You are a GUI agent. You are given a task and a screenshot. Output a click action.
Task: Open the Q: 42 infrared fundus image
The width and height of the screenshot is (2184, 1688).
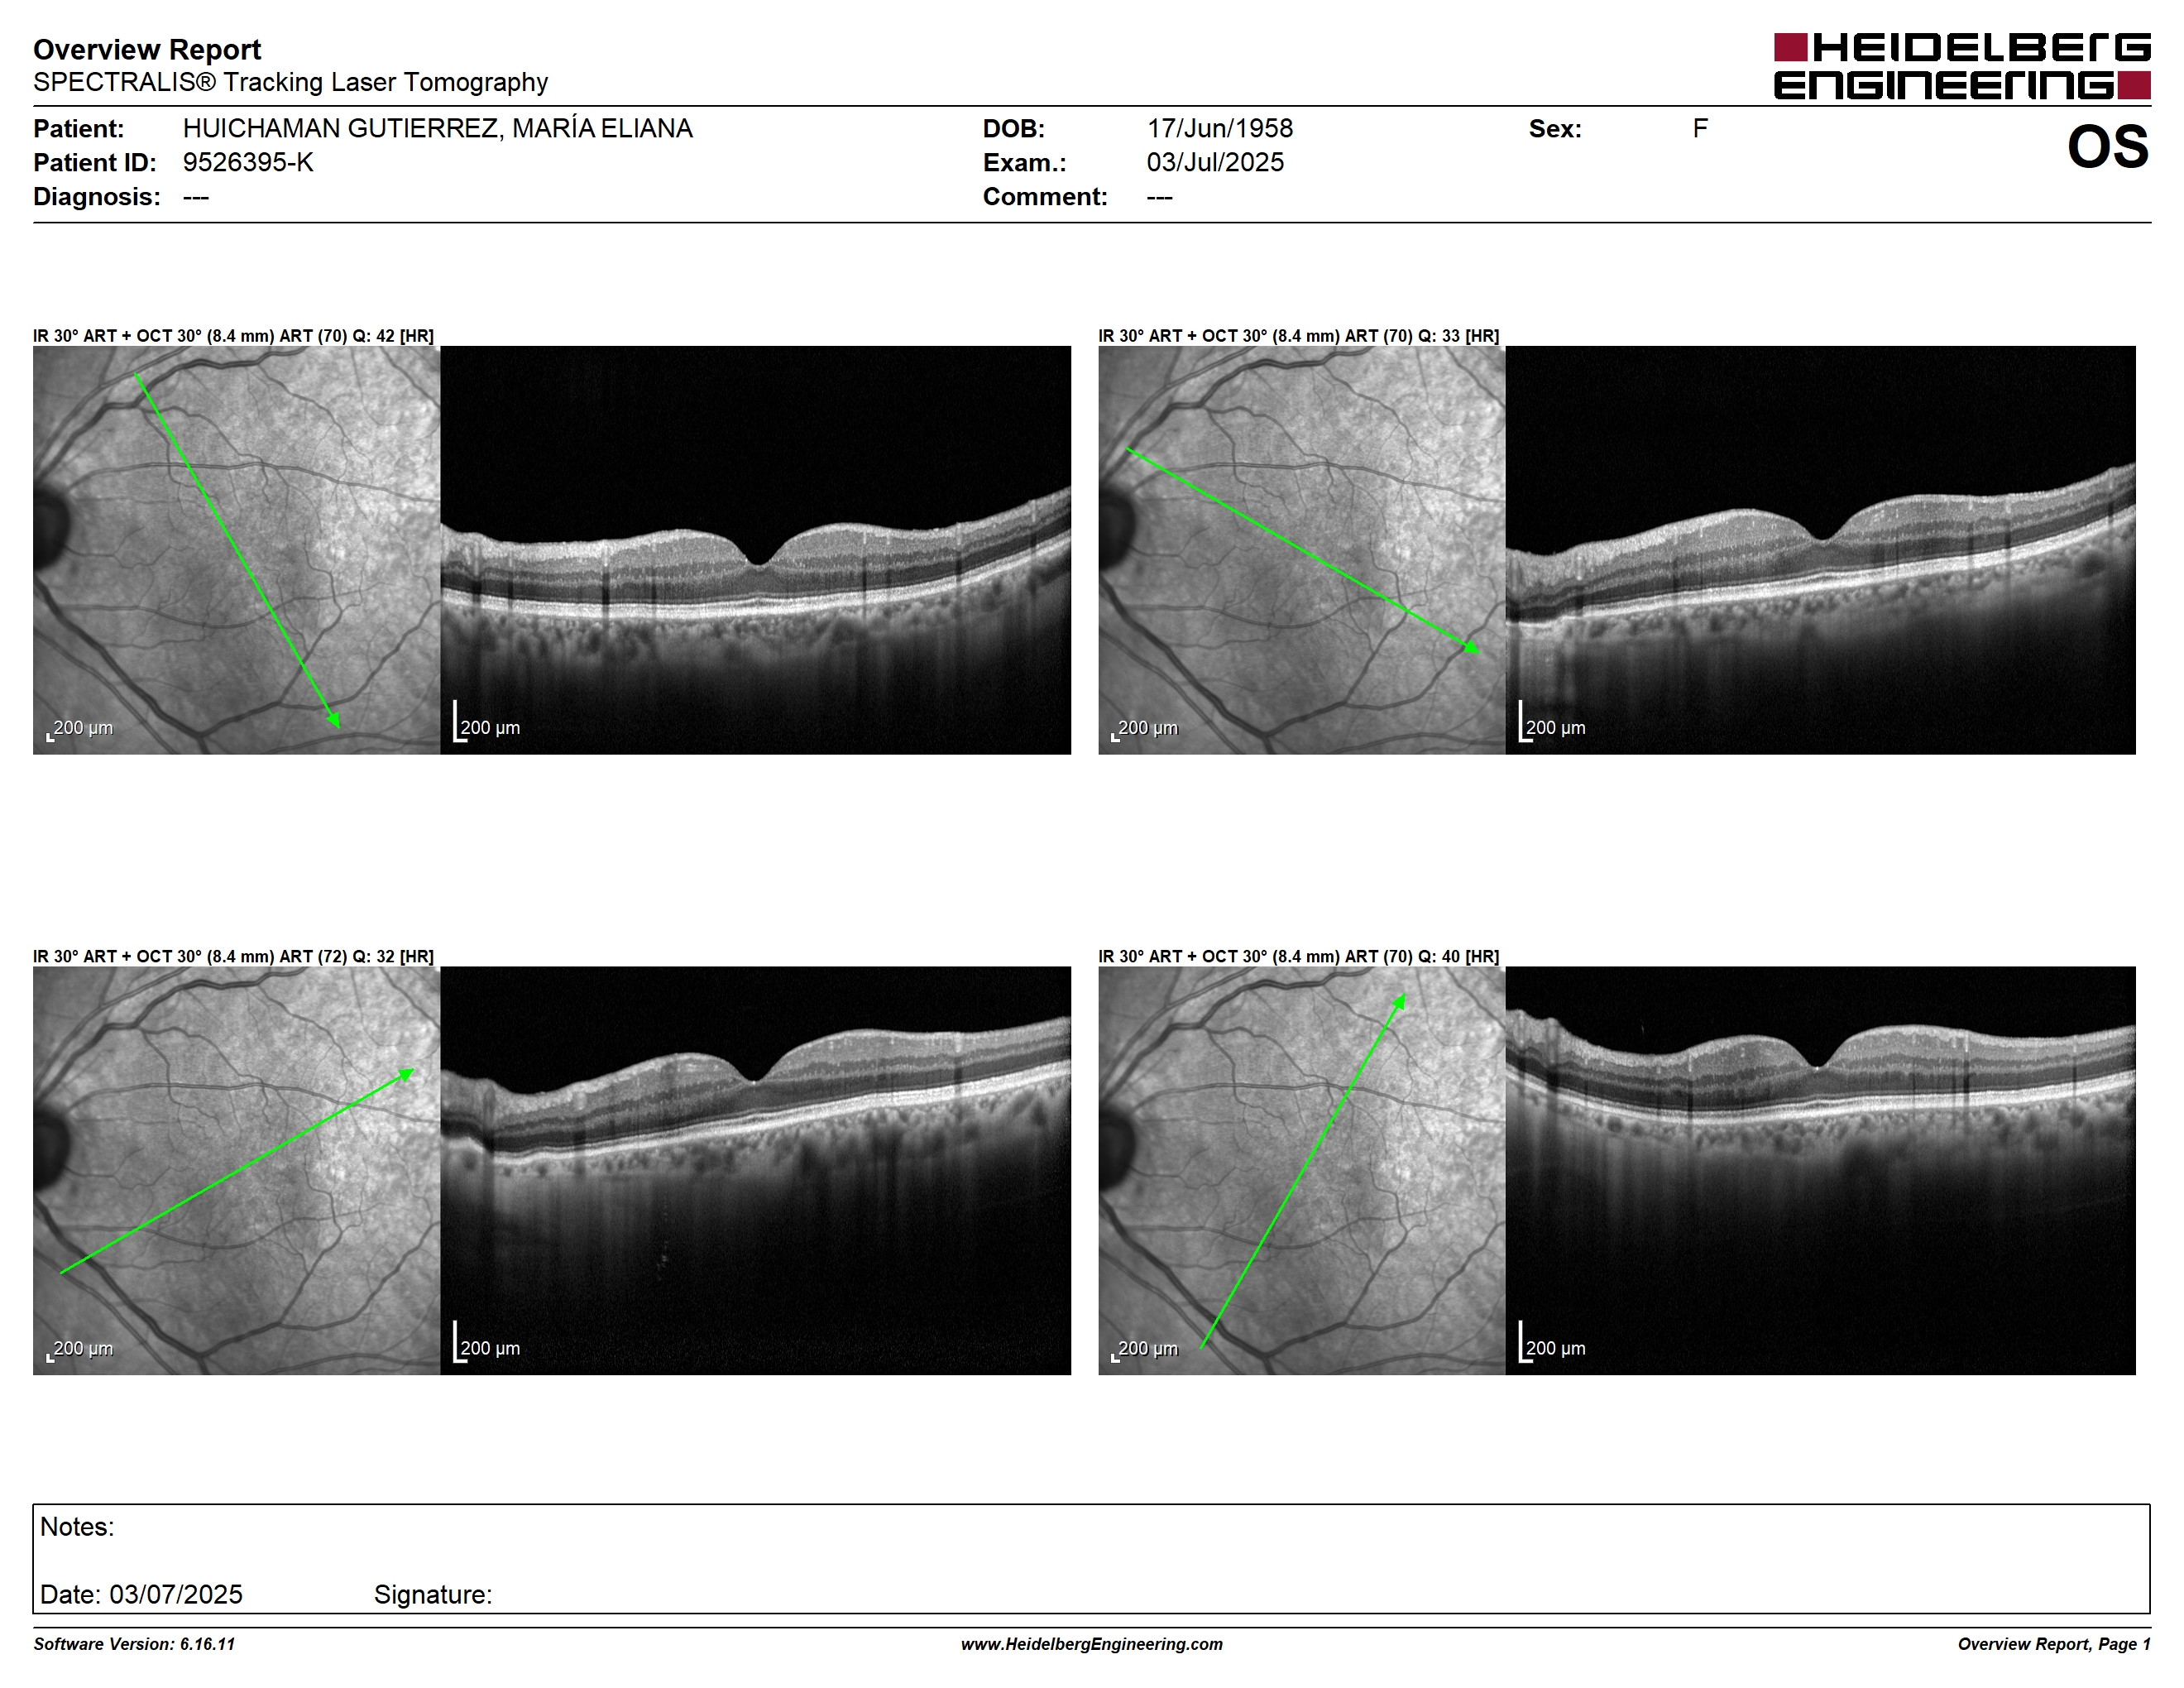(236, 550)
